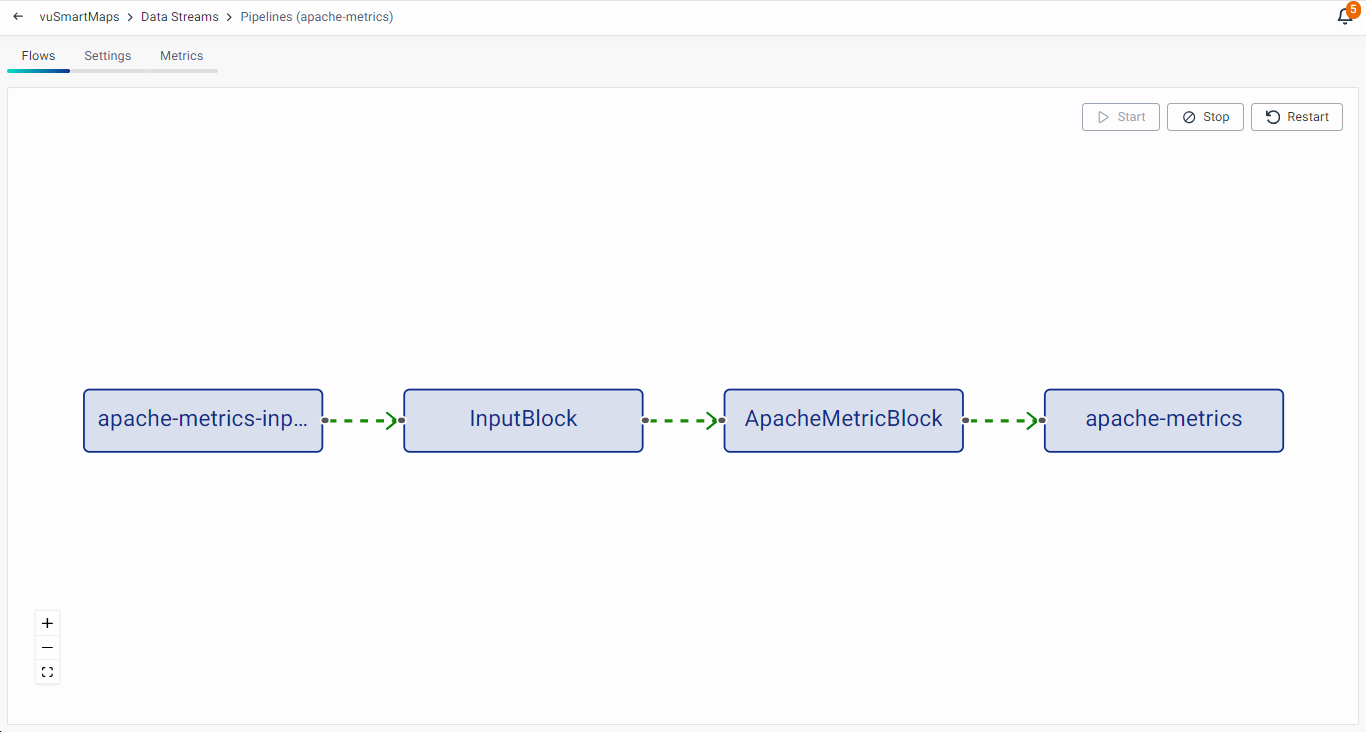
Task: Zoom out on the flow canvas
Action: tap(47, 648)
